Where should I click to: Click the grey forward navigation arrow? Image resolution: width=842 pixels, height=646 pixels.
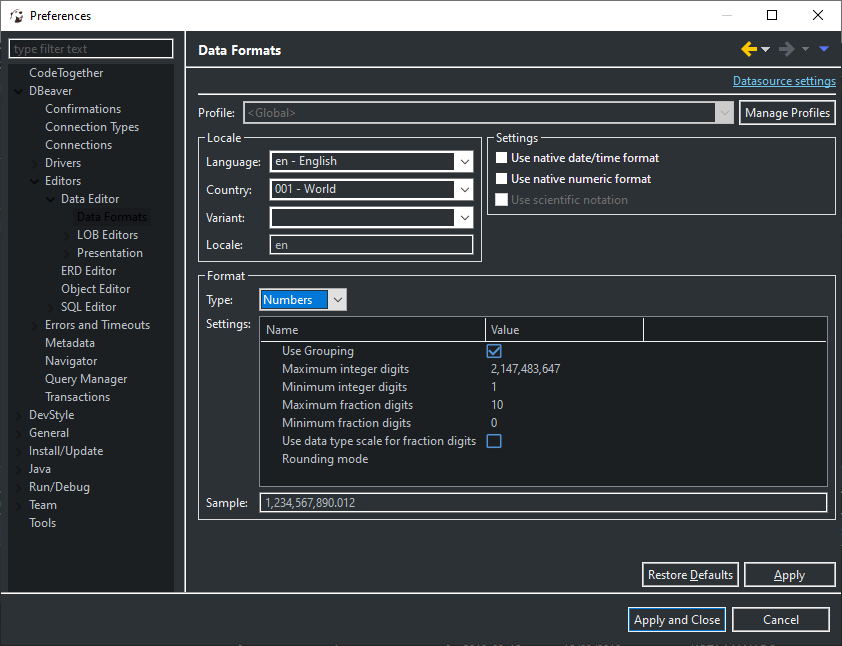pos(787,49)
